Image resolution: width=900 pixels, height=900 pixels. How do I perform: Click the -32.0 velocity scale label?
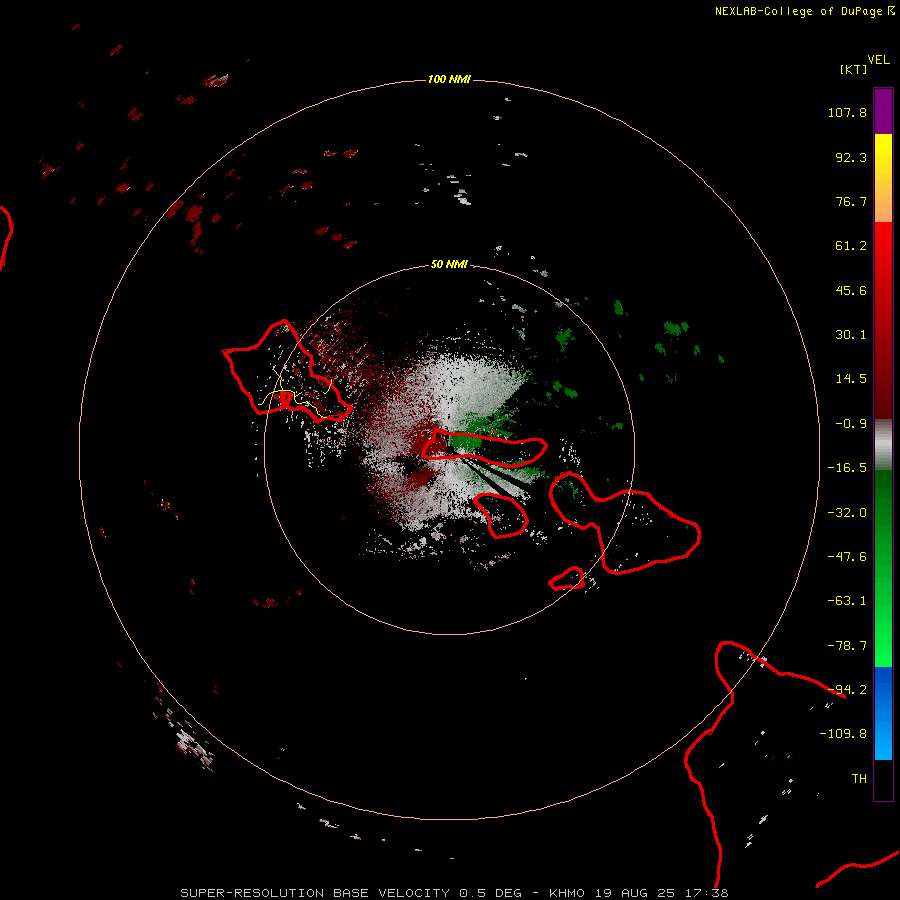coord(847,513)
